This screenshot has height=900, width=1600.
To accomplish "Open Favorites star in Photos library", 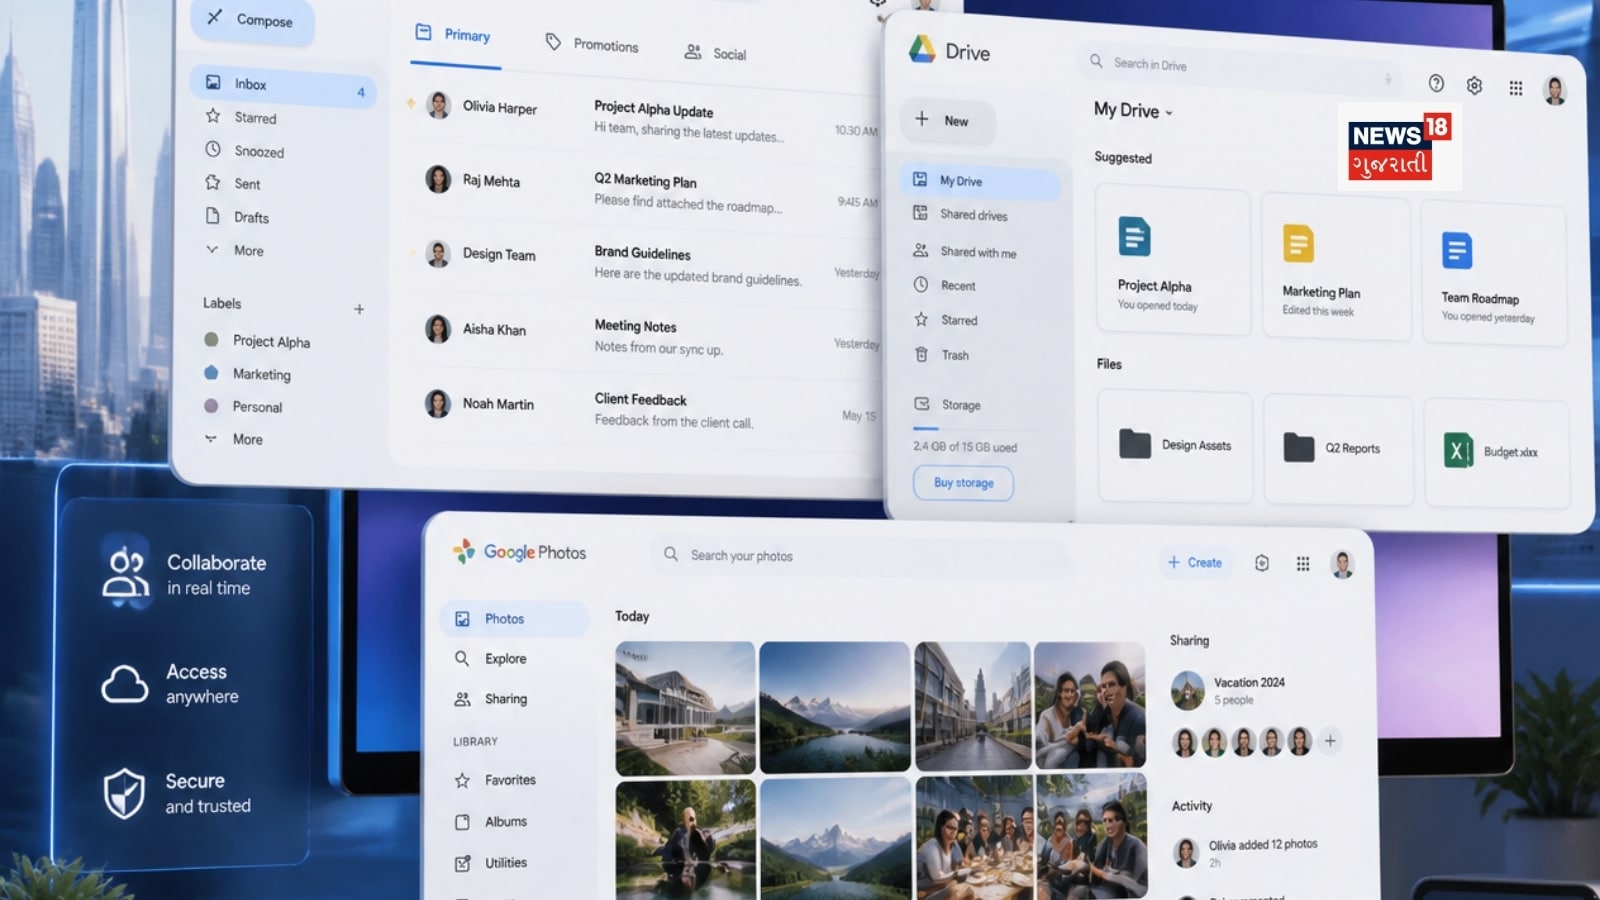I will [462, 781].
